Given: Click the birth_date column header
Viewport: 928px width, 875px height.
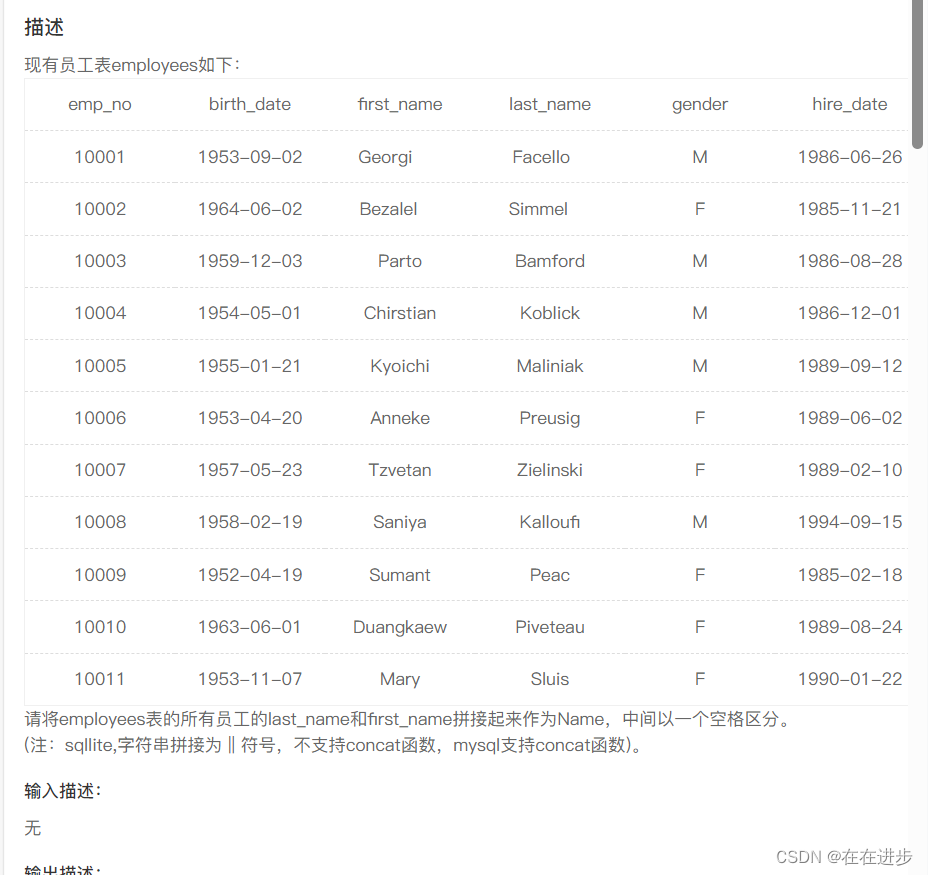Looking at the screenshot, I should coord(249,104).
